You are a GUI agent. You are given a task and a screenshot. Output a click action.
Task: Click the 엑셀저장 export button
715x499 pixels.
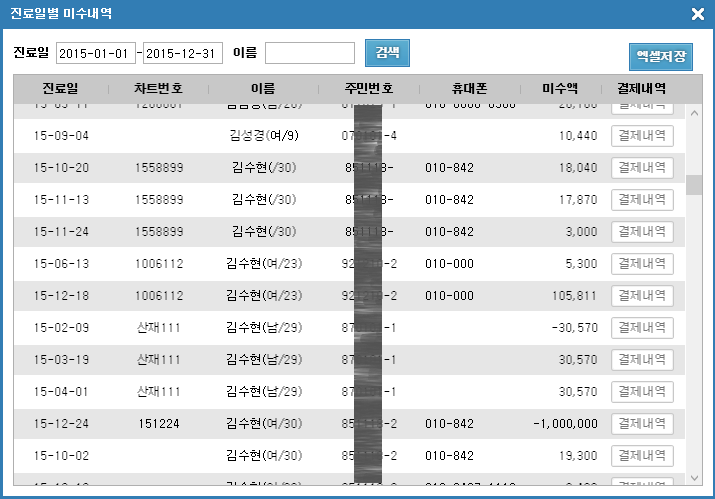point(660,57)
